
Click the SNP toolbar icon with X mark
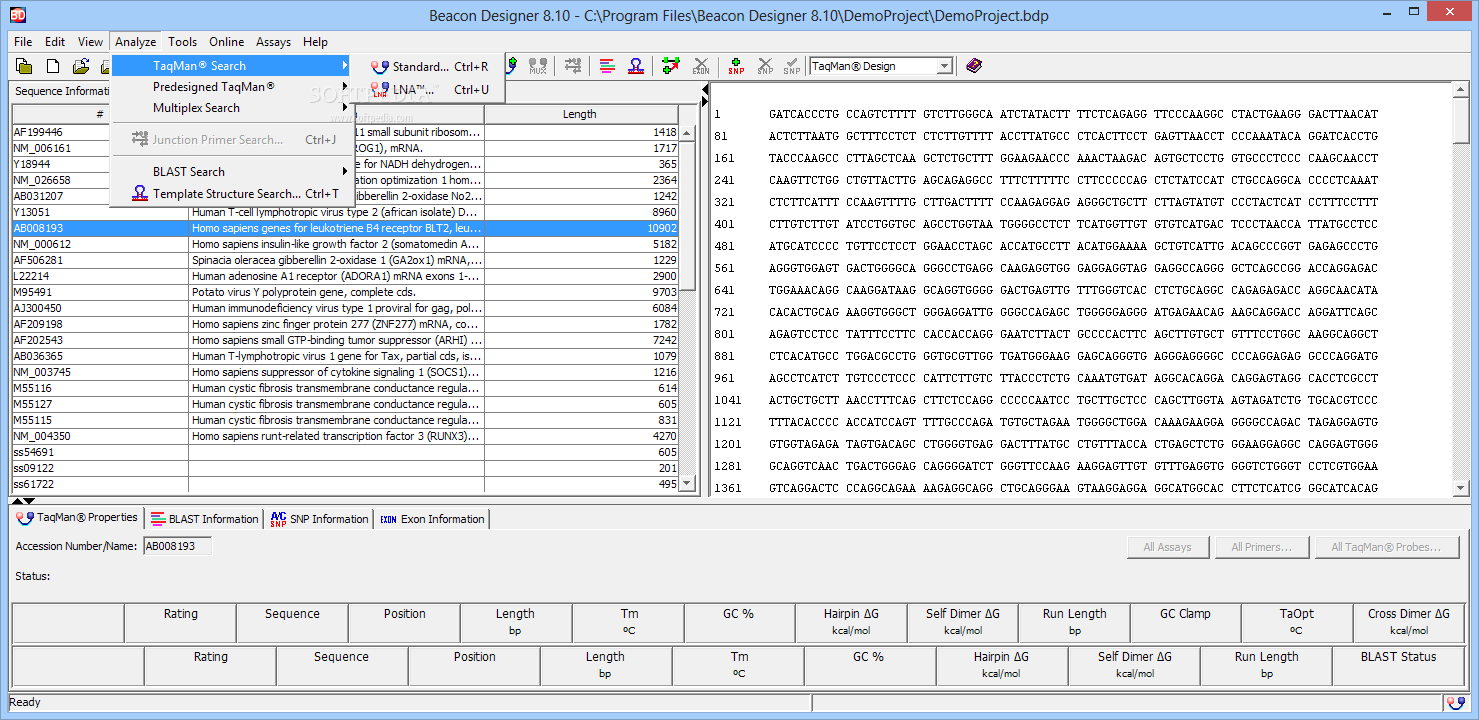[x=765, y=66]
